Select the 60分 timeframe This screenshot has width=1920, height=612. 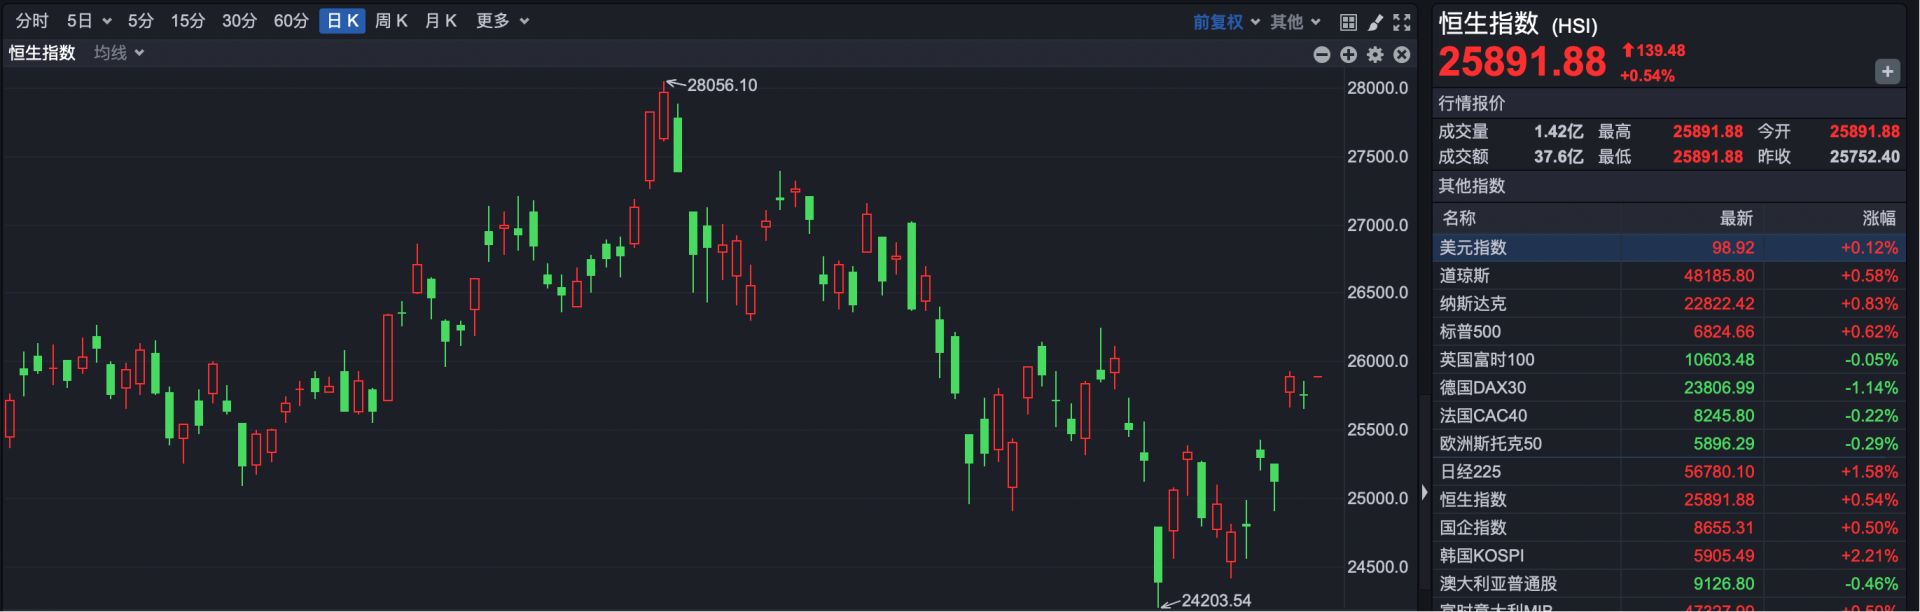tap(291, 21)
